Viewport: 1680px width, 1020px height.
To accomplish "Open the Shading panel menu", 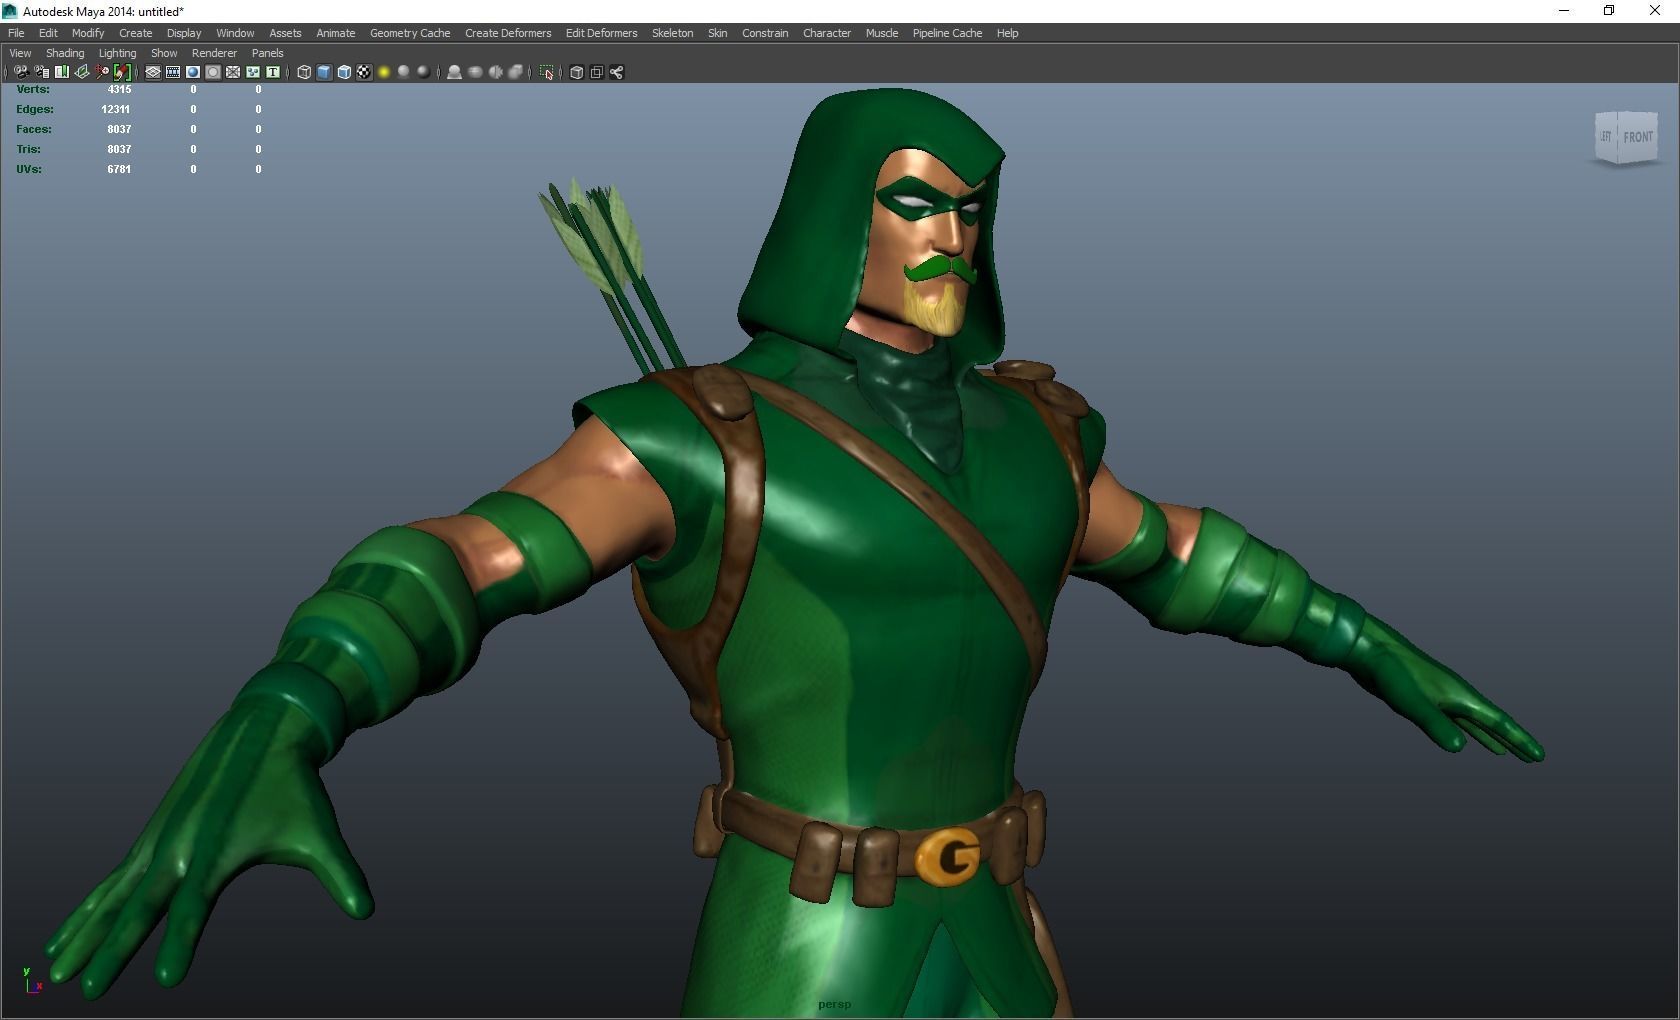I will [64, 53].
